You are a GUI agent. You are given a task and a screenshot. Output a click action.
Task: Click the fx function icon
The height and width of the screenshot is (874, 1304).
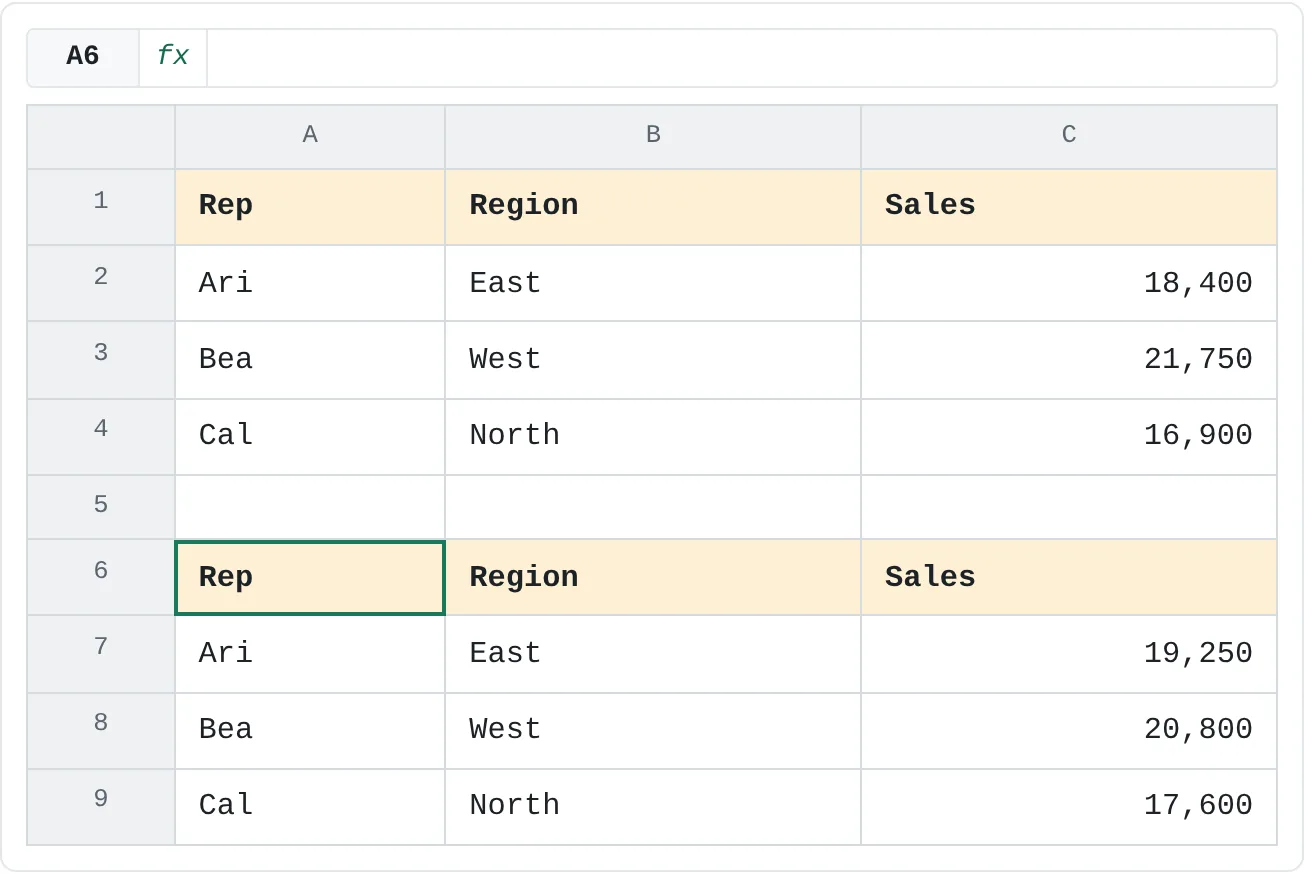click(173, 57)
